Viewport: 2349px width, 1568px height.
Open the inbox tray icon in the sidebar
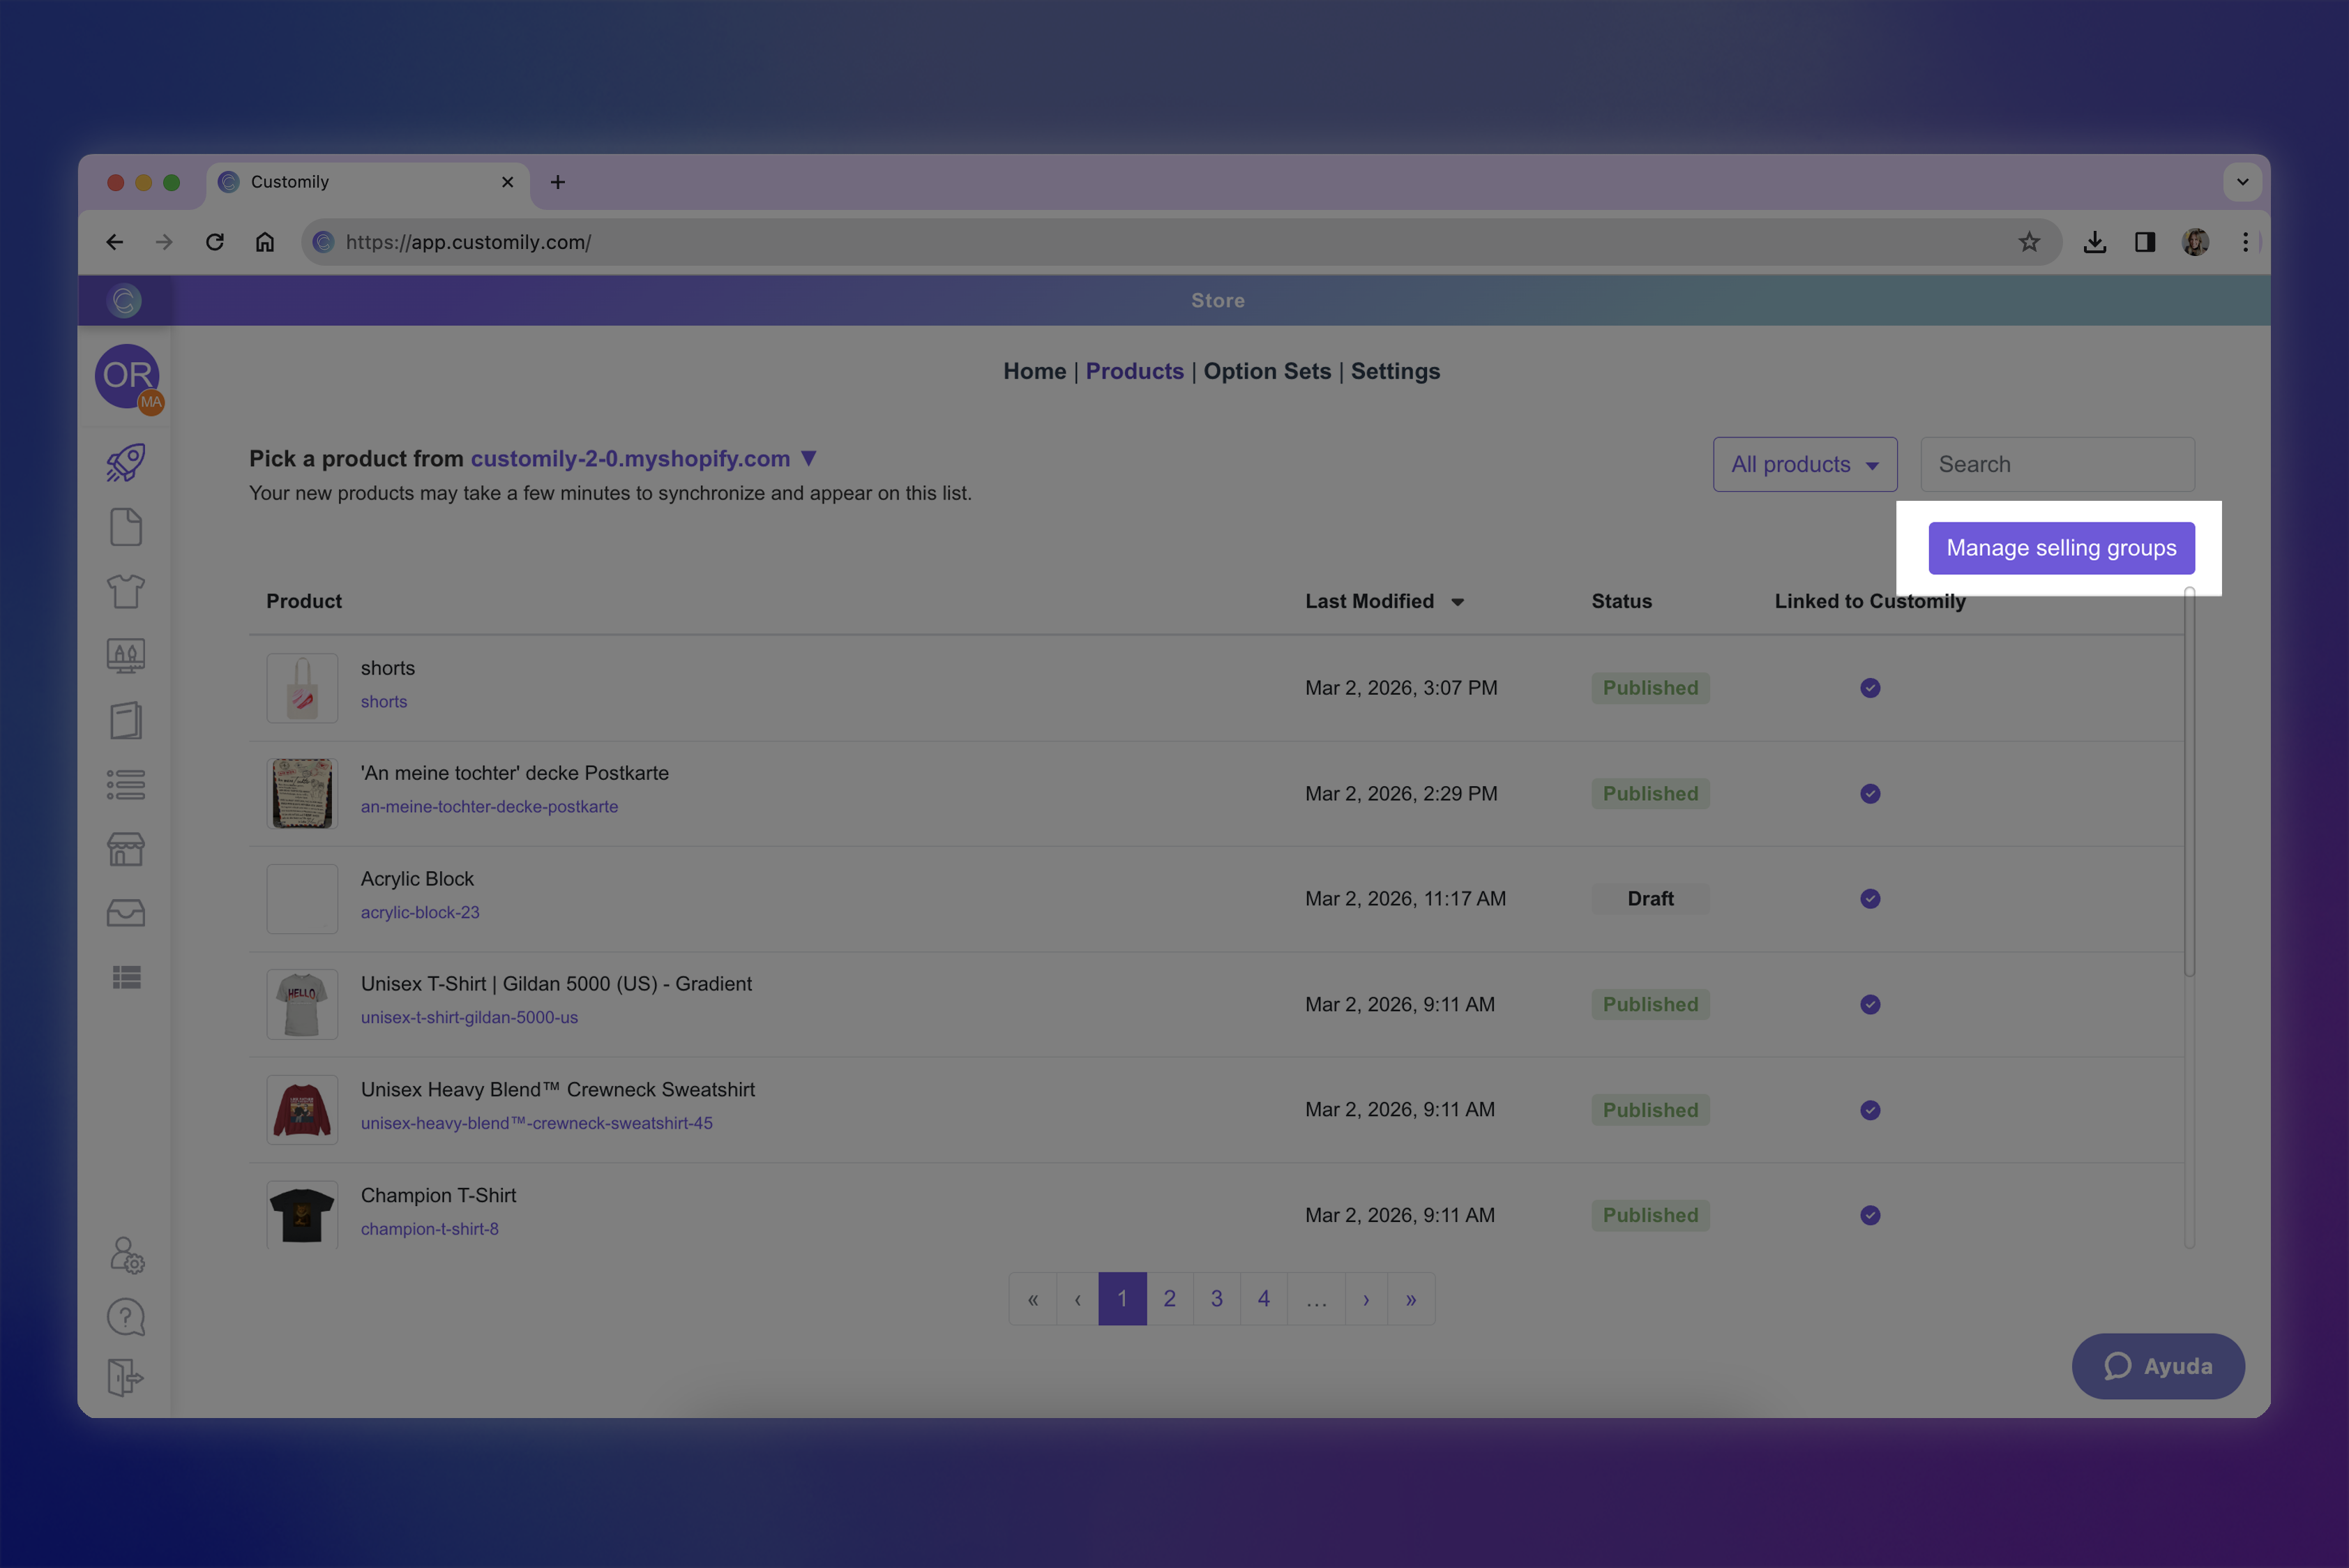coord(126,913)
